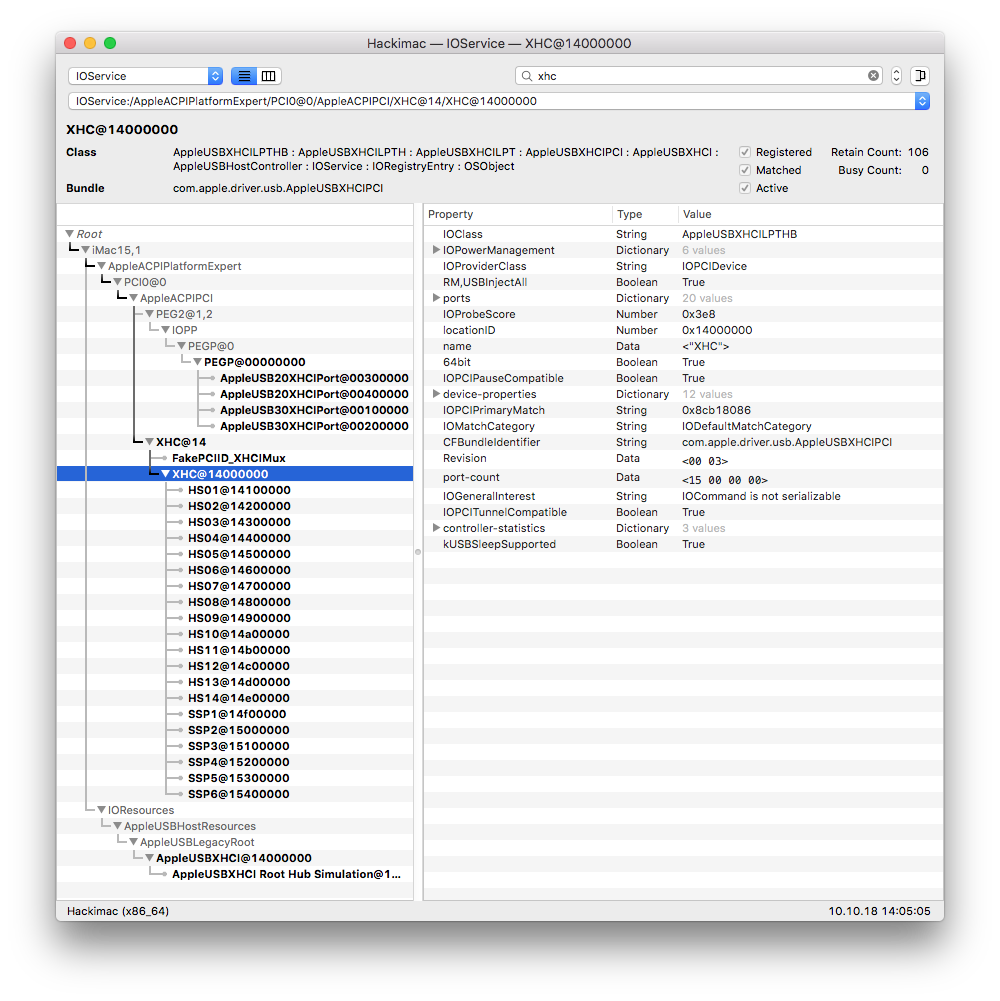
Task: Select SSP1@14f00000 port
Action: 237,714
